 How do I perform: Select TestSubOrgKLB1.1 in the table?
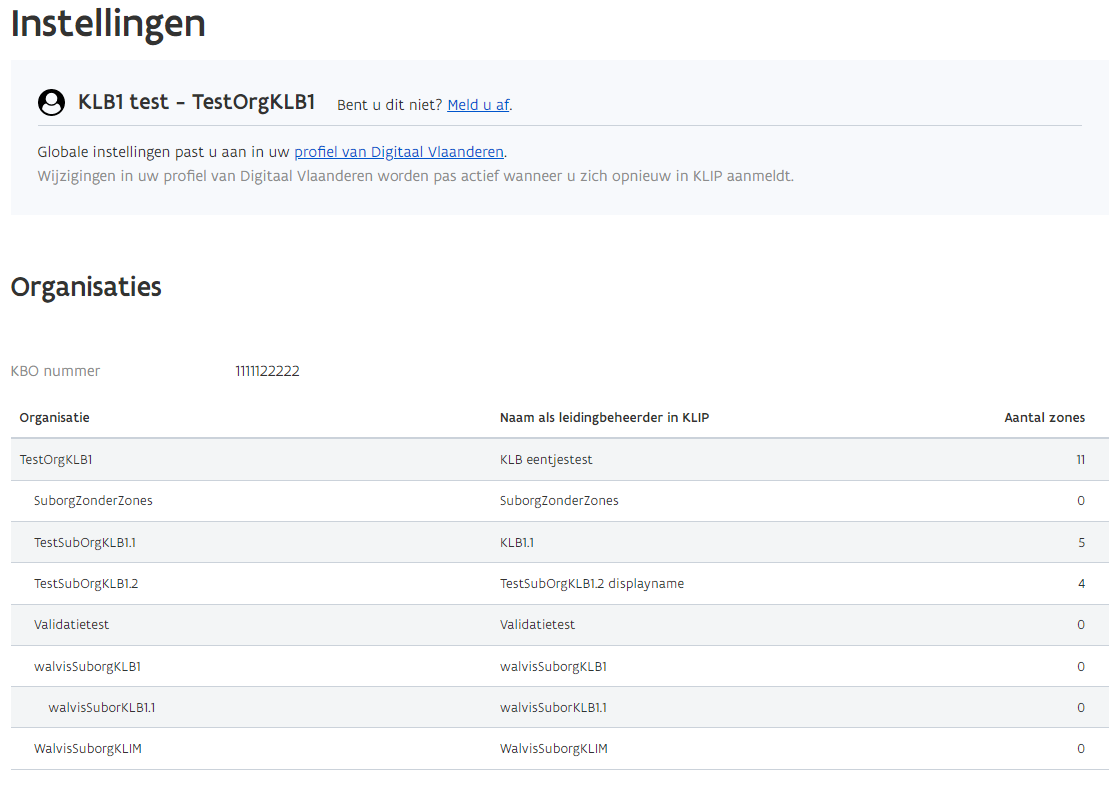86,541
